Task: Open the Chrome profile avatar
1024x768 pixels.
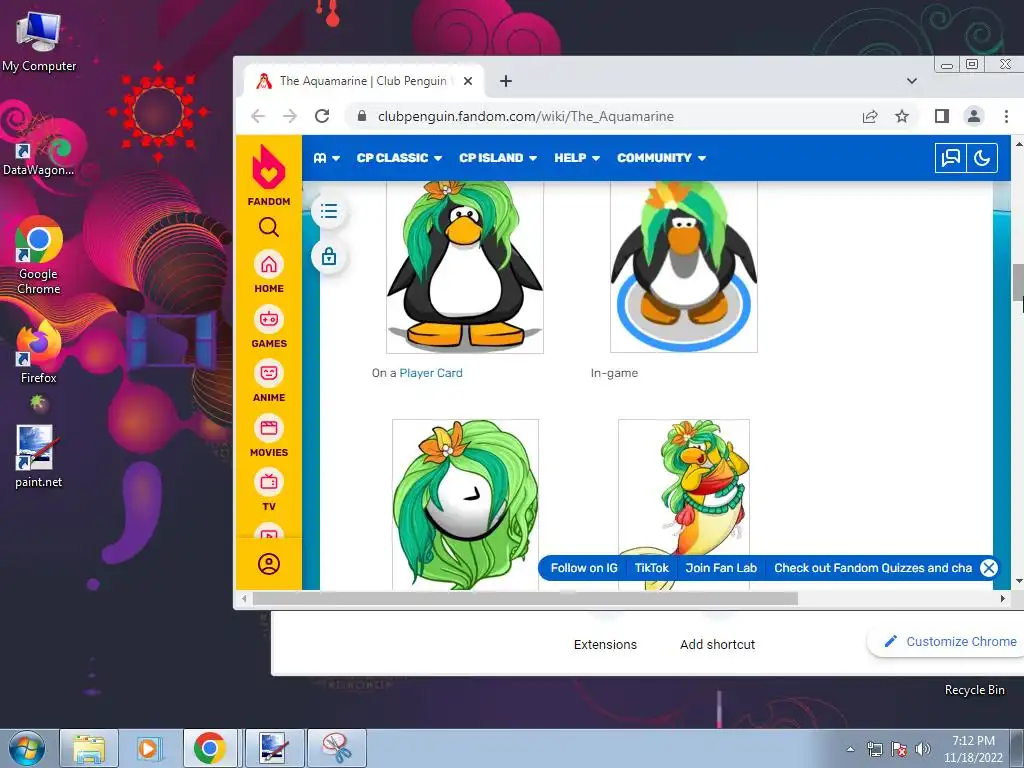Action: 974,116
